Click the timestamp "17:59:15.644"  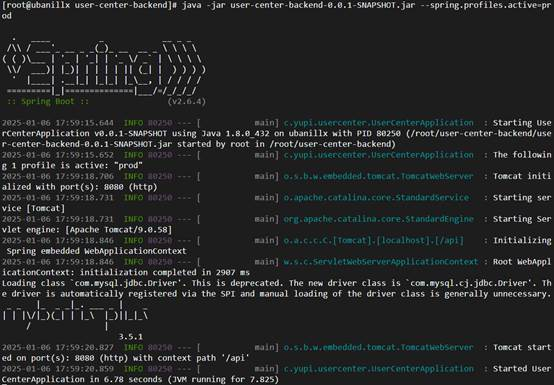tap(85, 123)
